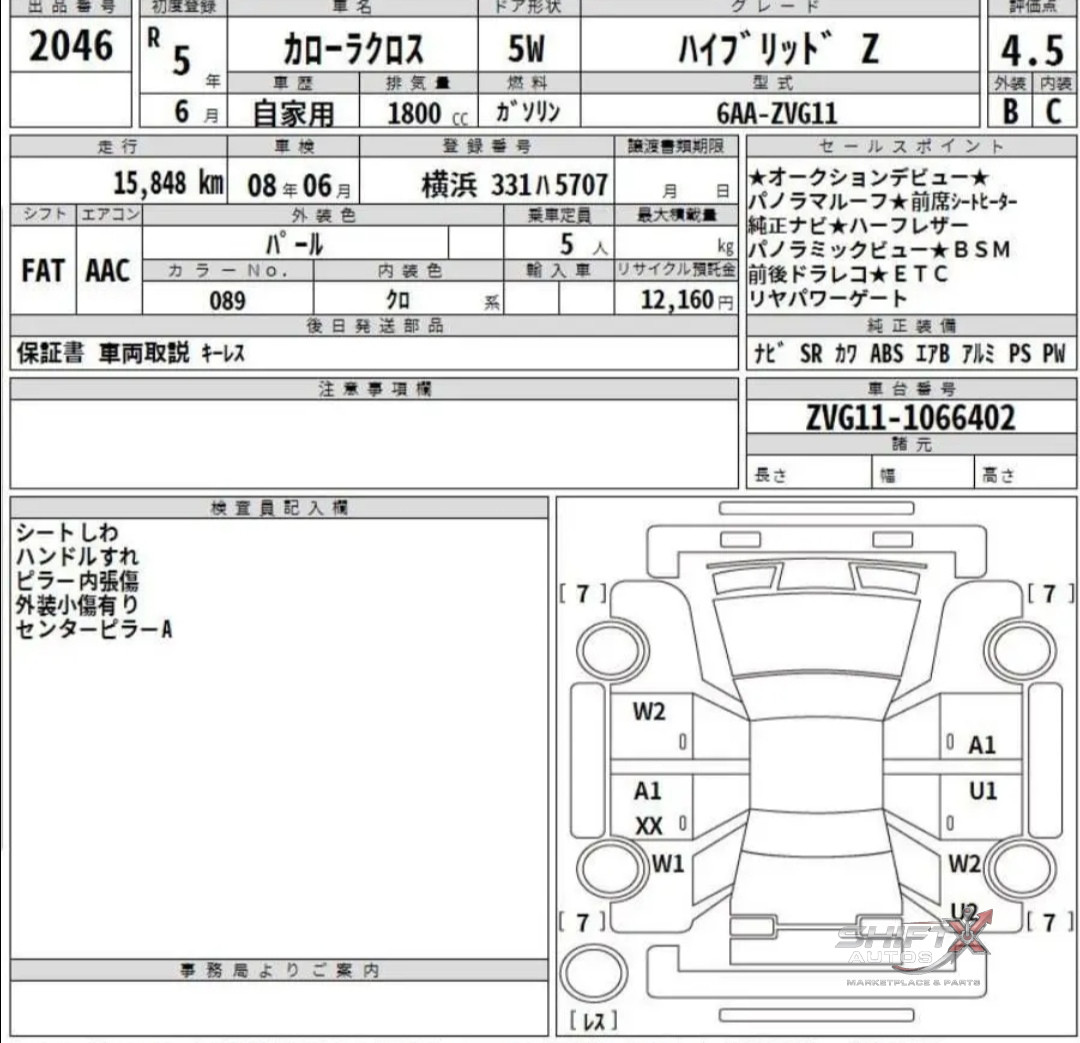Click the air conditioner value AAC
Viewport: 1080px width, 1043px height.
click(107, 271)
